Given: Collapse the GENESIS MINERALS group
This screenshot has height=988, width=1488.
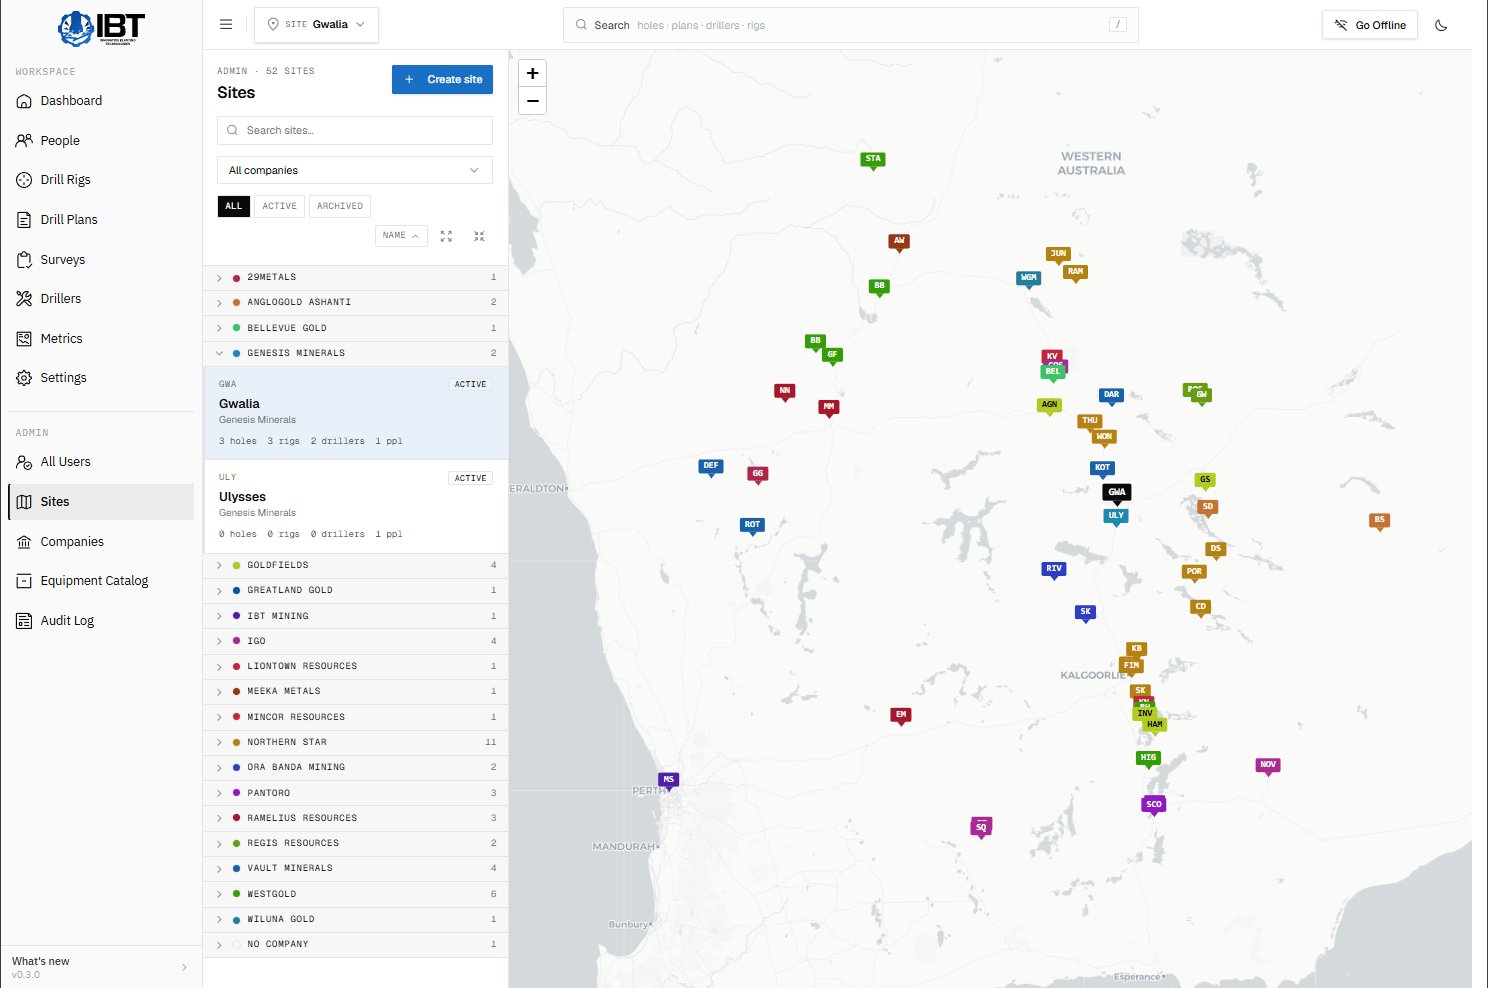Looking at the screenshot, I should tap(355, 353).
